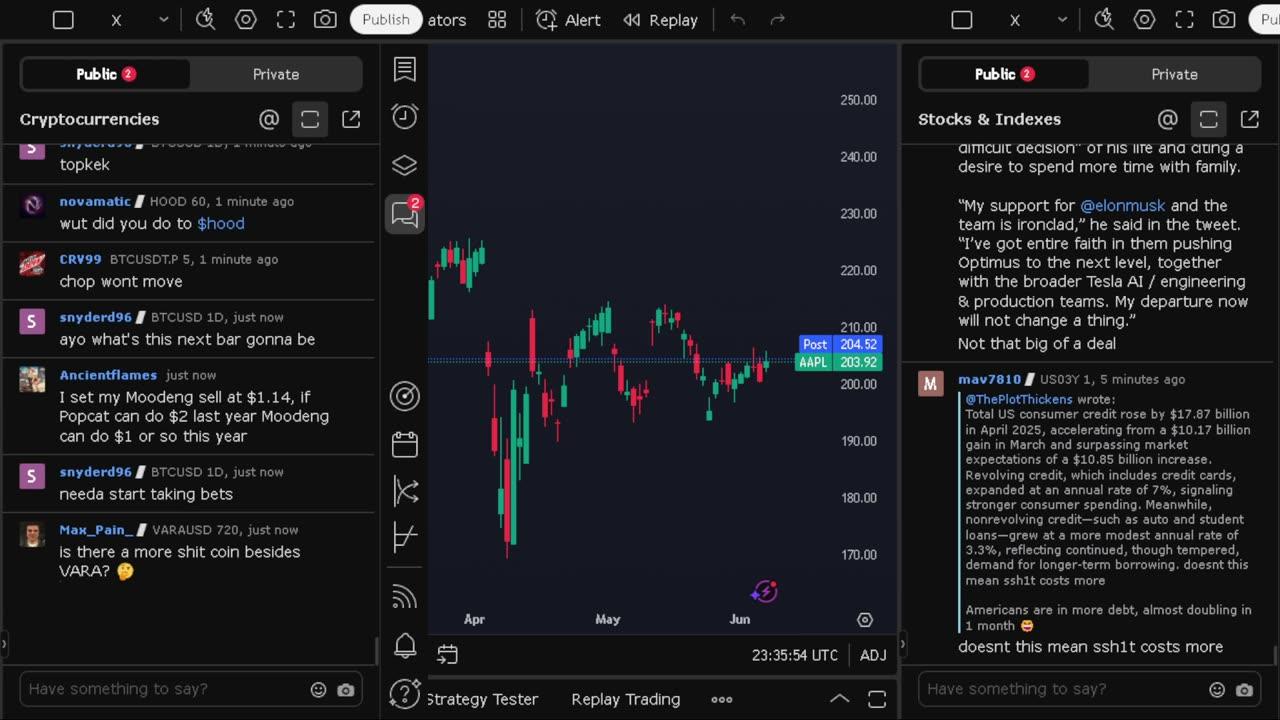The image size is (1280, 720).
Task: Enter fullscreen mode from left toolbar
Action: click(x=285, y=19)
